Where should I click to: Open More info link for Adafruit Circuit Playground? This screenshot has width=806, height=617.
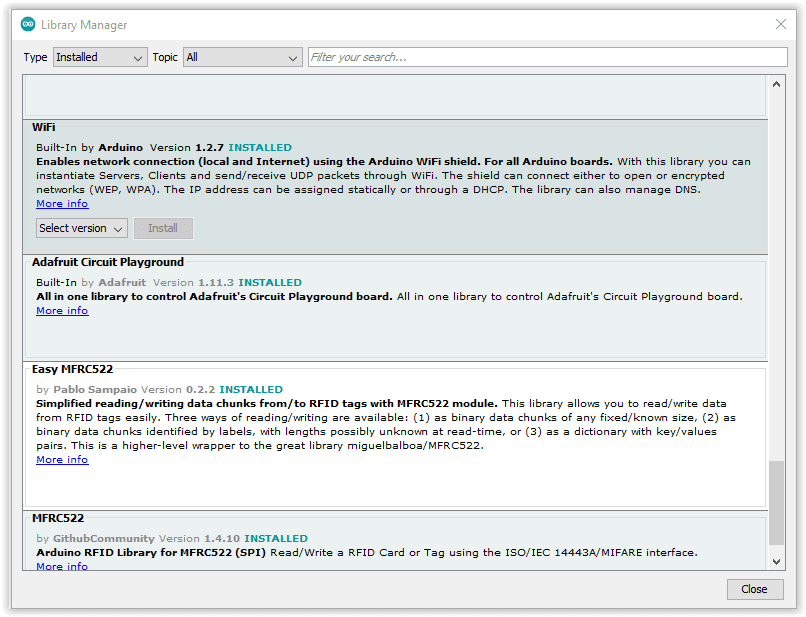pyautogui.click(x=62, y=311)
